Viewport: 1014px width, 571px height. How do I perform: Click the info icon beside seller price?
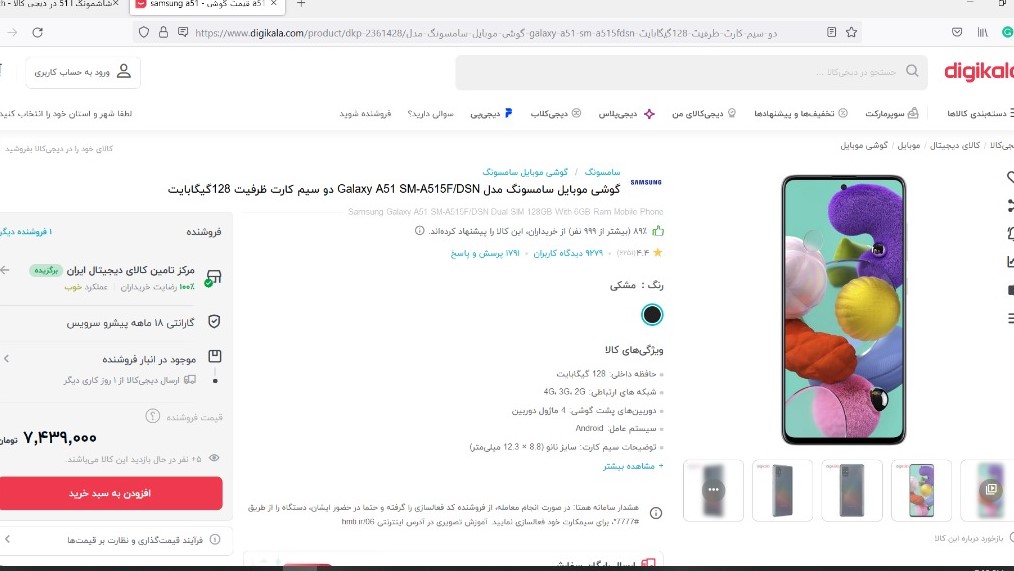tap(153, 416)
